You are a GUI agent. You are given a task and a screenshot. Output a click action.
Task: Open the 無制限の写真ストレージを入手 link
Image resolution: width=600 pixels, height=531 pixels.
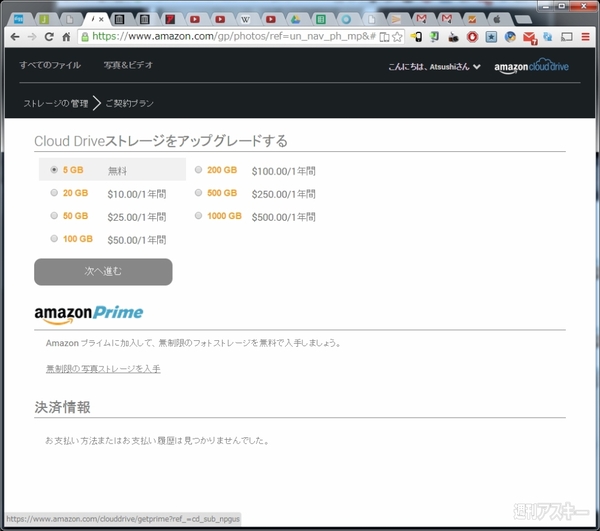click(103, 369)
